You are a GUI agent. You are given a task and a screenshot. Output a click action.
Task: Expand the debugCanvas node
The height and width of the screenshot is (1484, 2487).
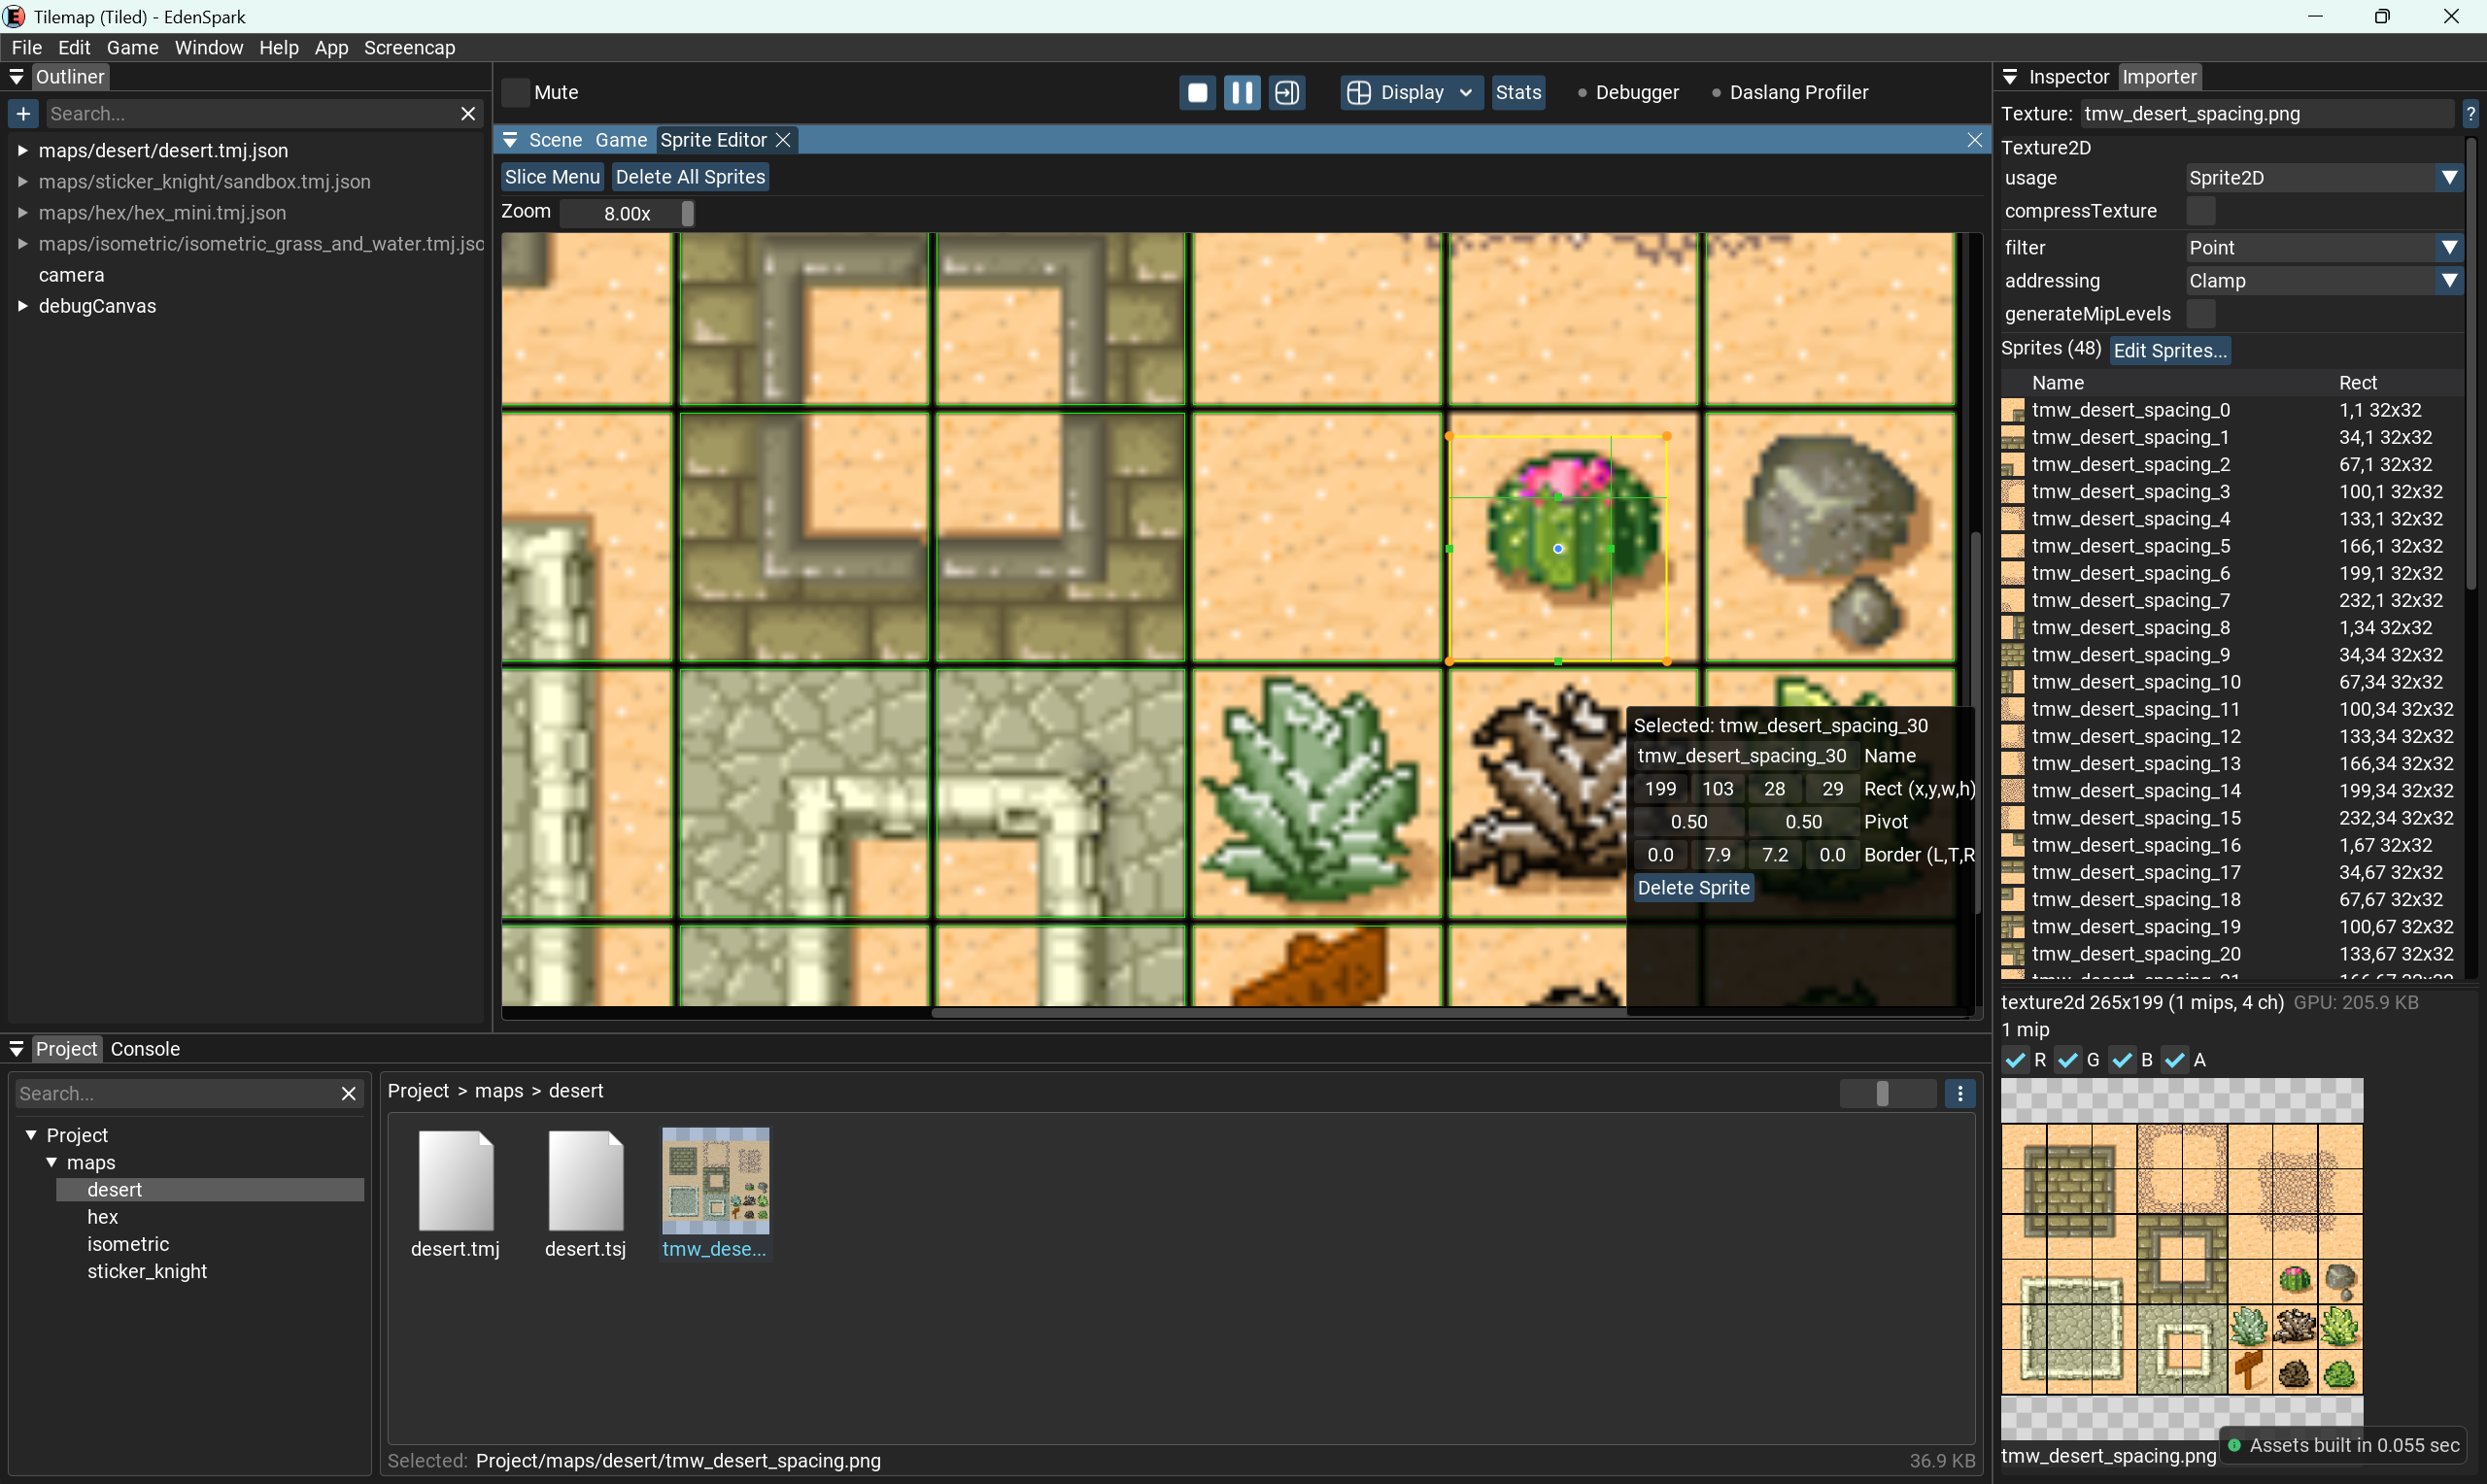pyautogui.click(x=22, y=306)
